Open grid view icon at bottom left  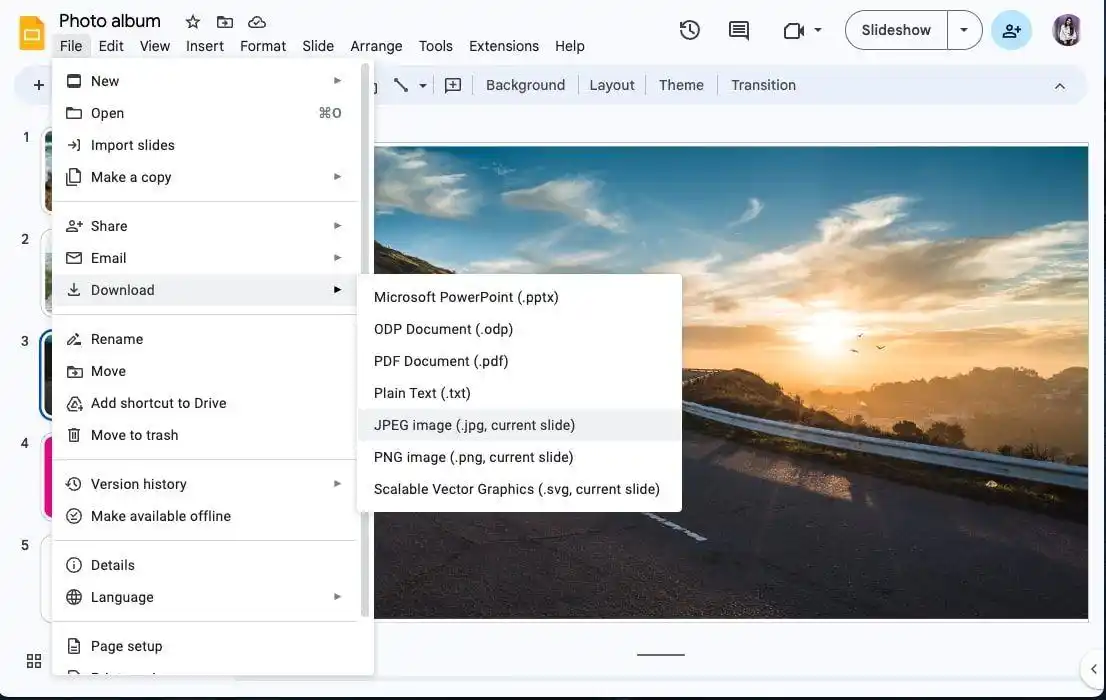34,661
